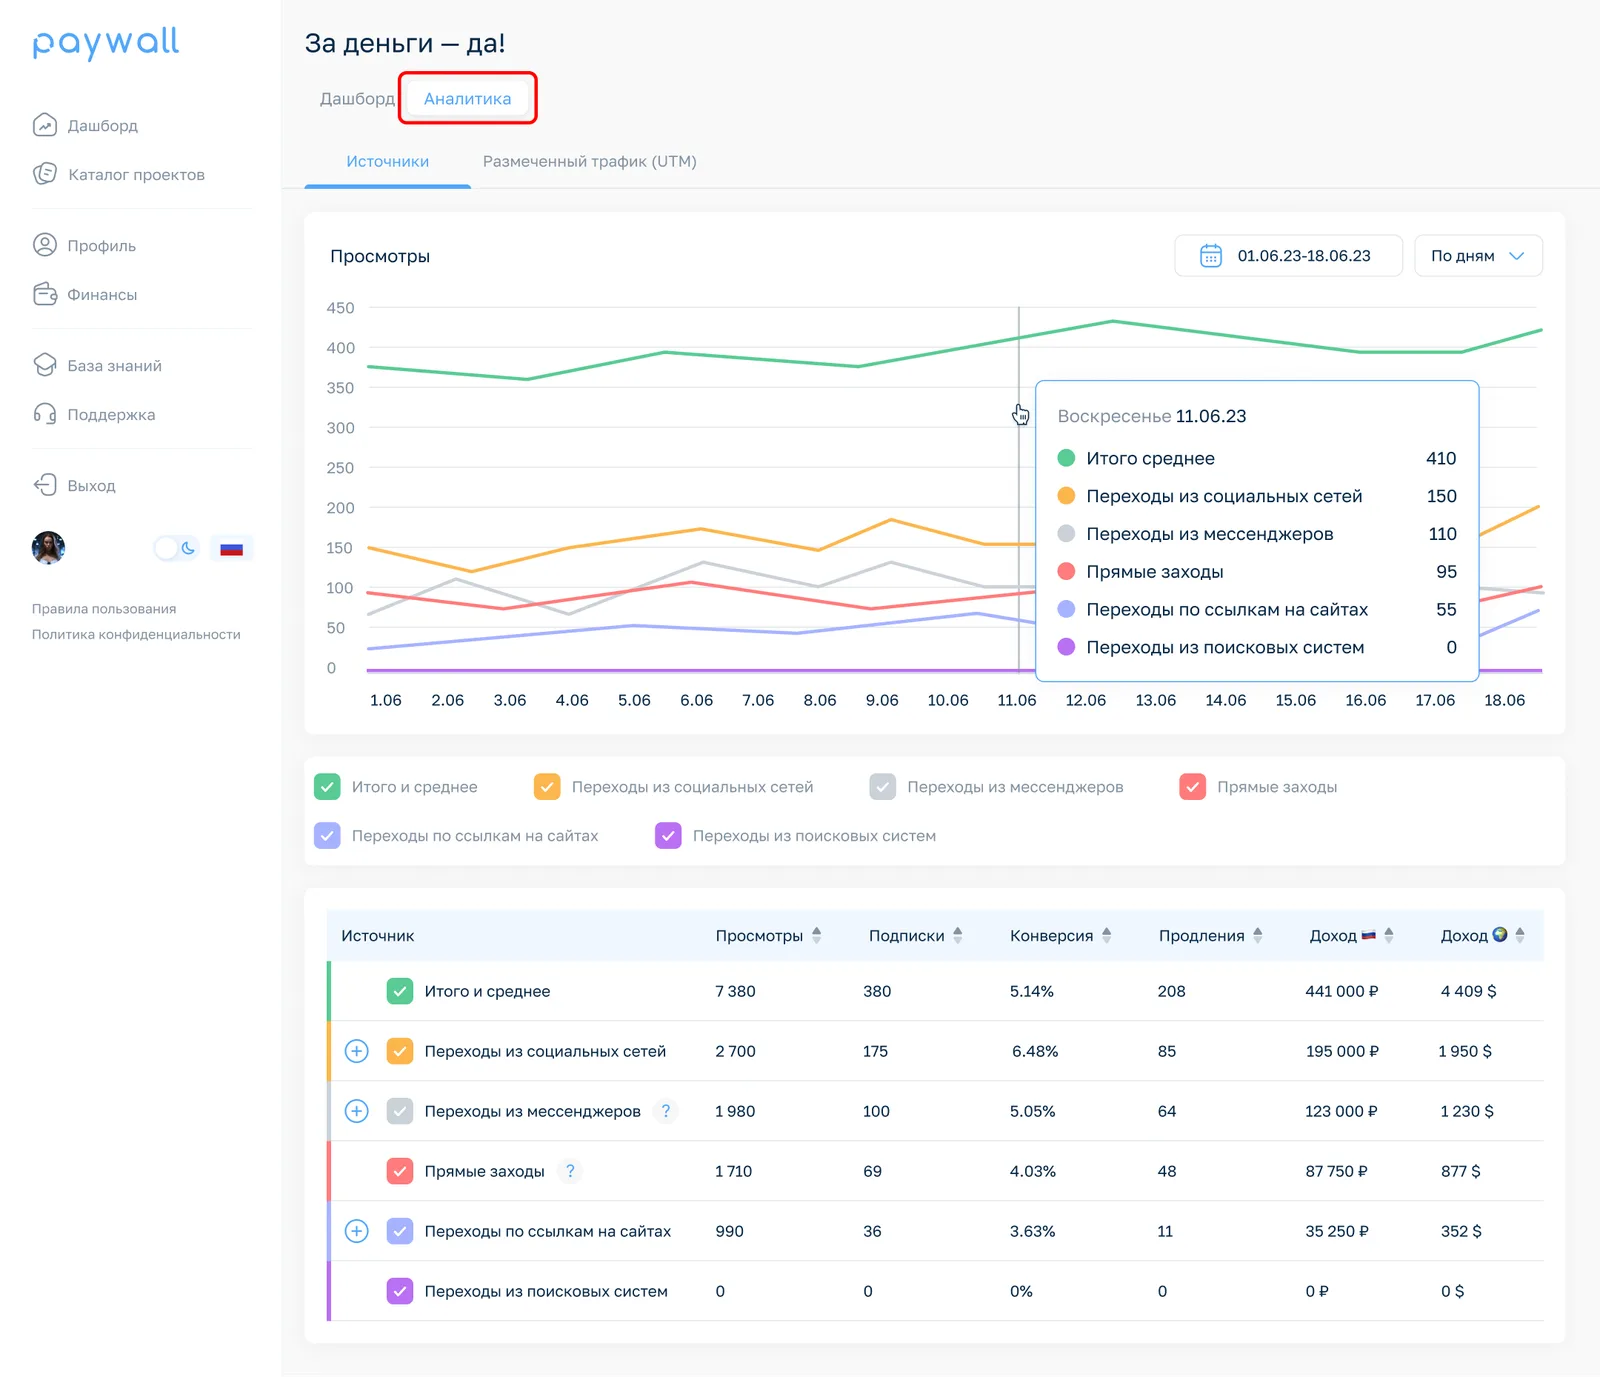Click the Russian flag language icon
This screenshot has height=1377, width=1600.
232,548
